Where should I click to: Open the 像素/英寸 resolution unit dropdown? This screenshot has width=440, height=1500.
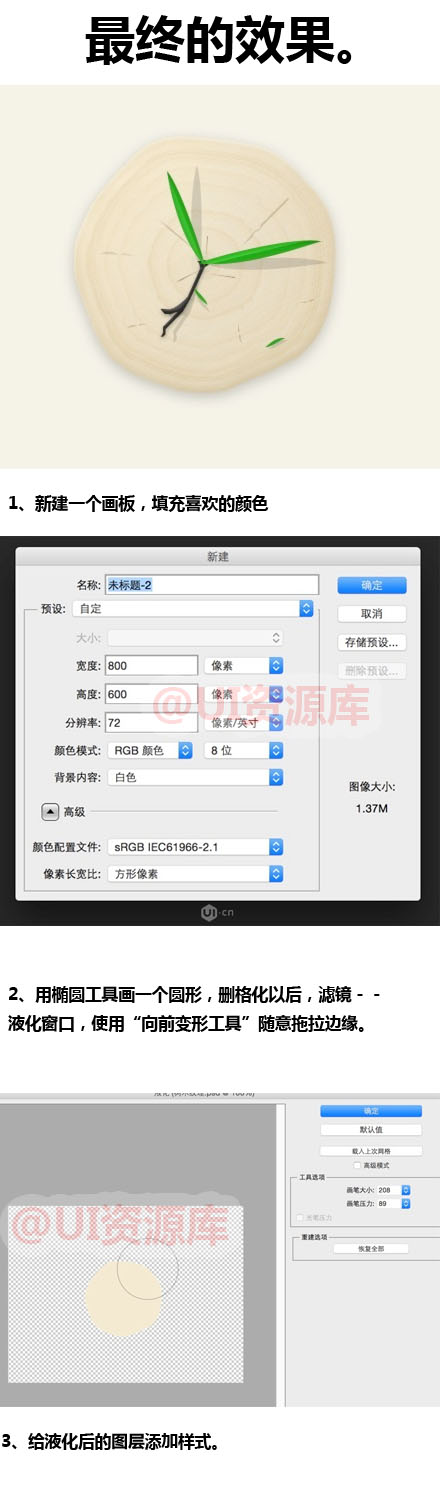[x=244, y=722]
